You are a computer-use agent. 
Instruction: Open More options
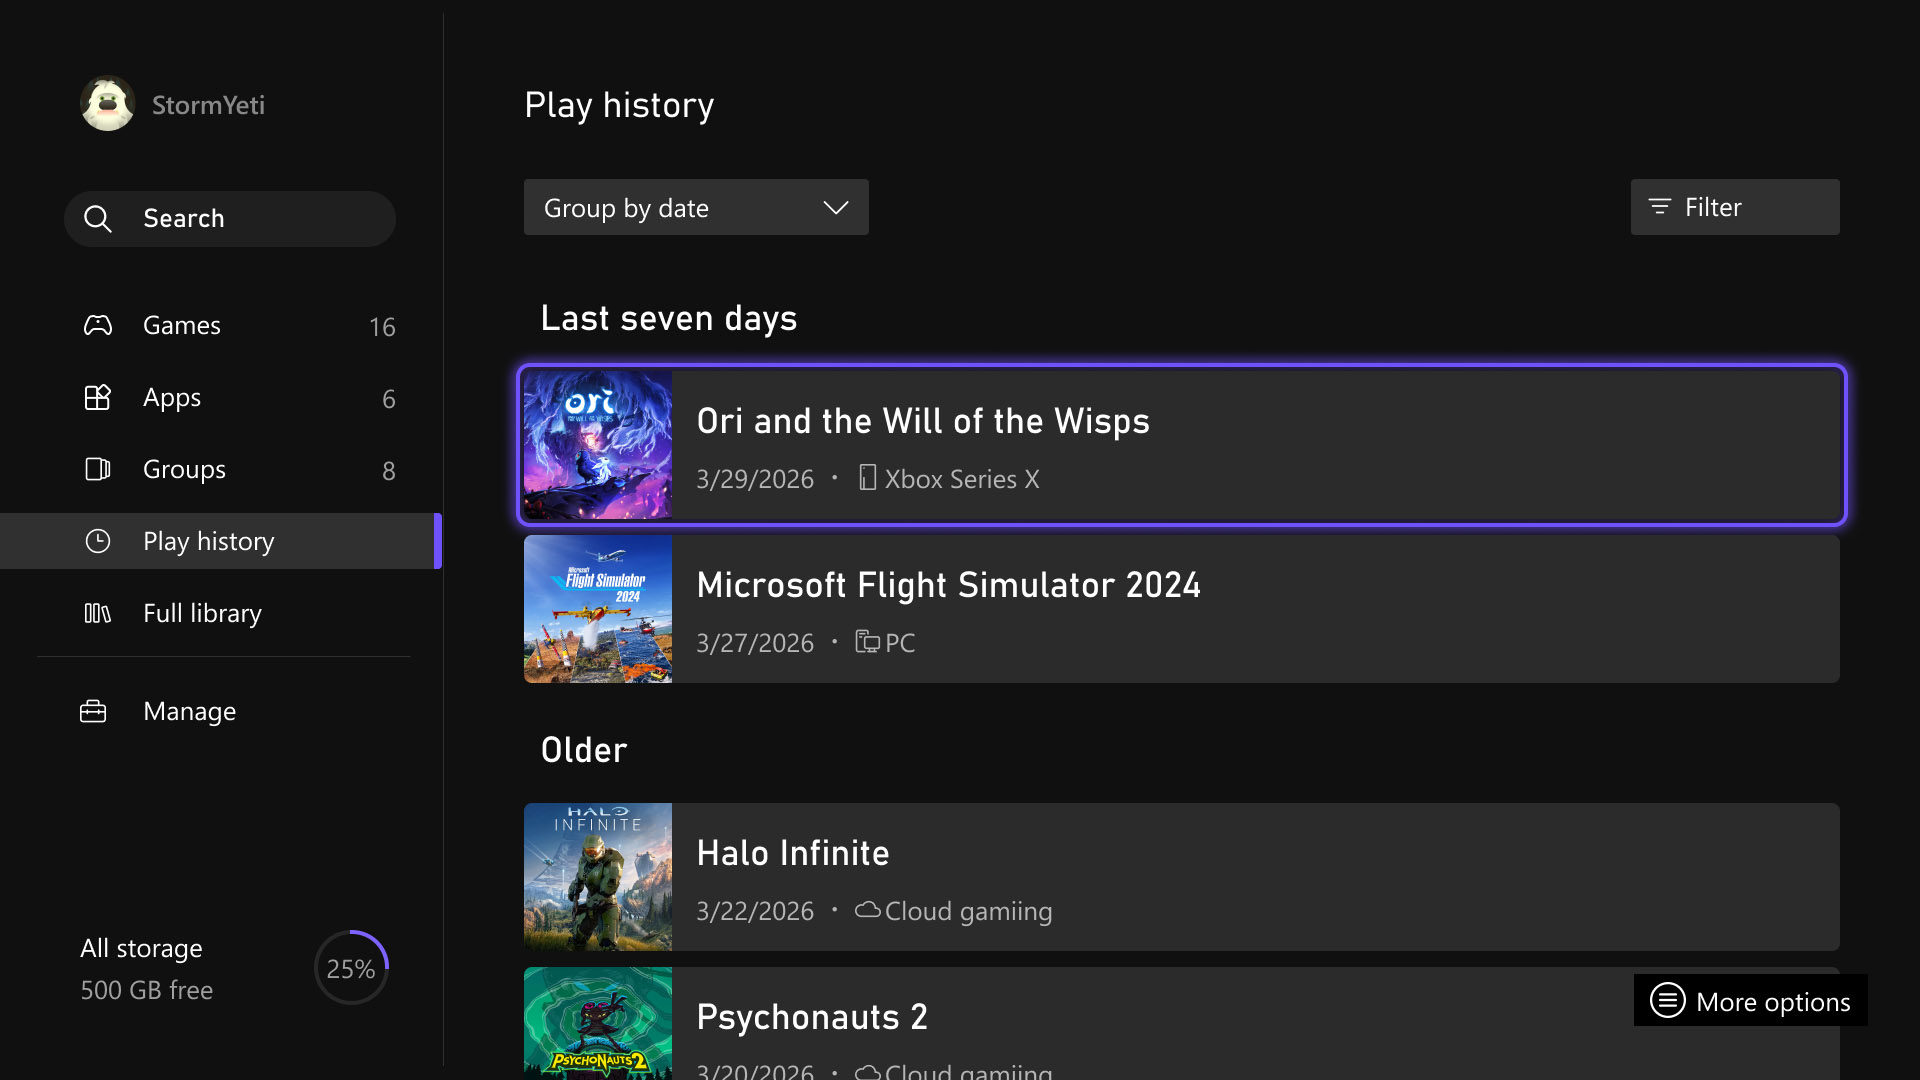tap(1748, 1000)
